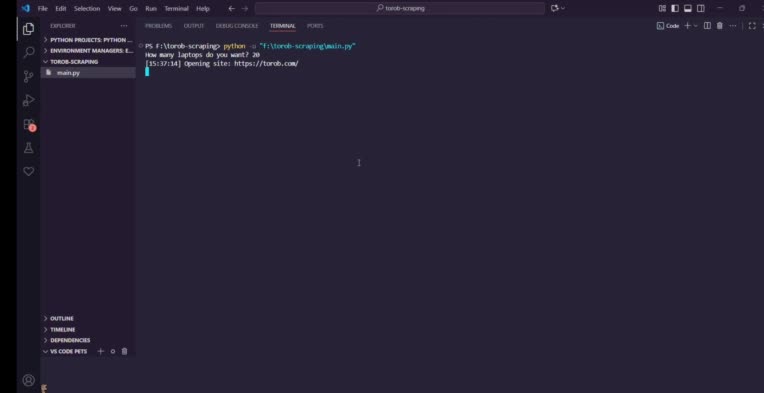Open Explorer more actions ellipsis
The image size is (764, 393).
click(124, 26)
